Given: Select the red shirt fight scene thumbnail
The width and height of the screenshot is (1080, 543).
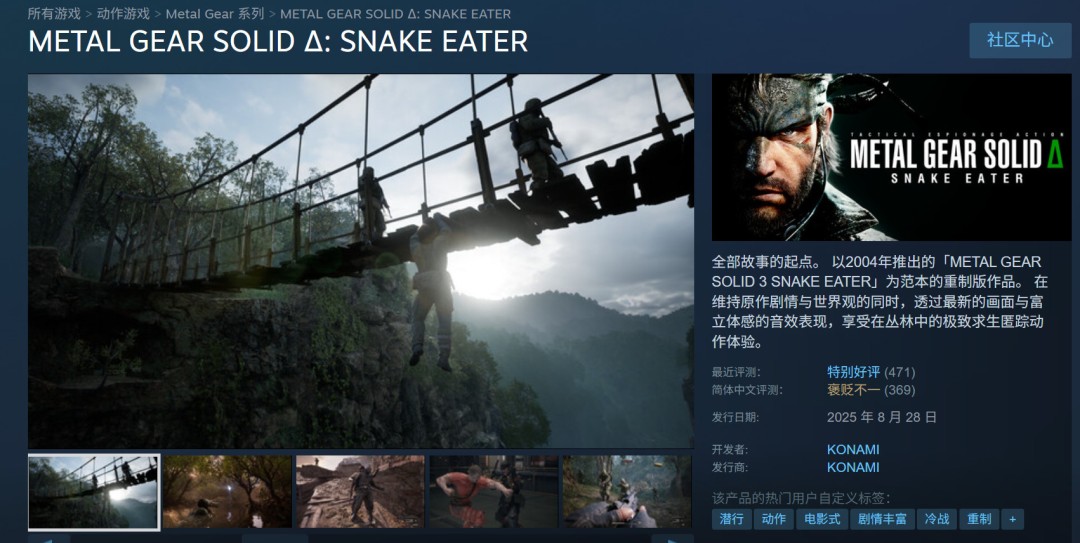Looking at the screenshot, I should point(494,491).
